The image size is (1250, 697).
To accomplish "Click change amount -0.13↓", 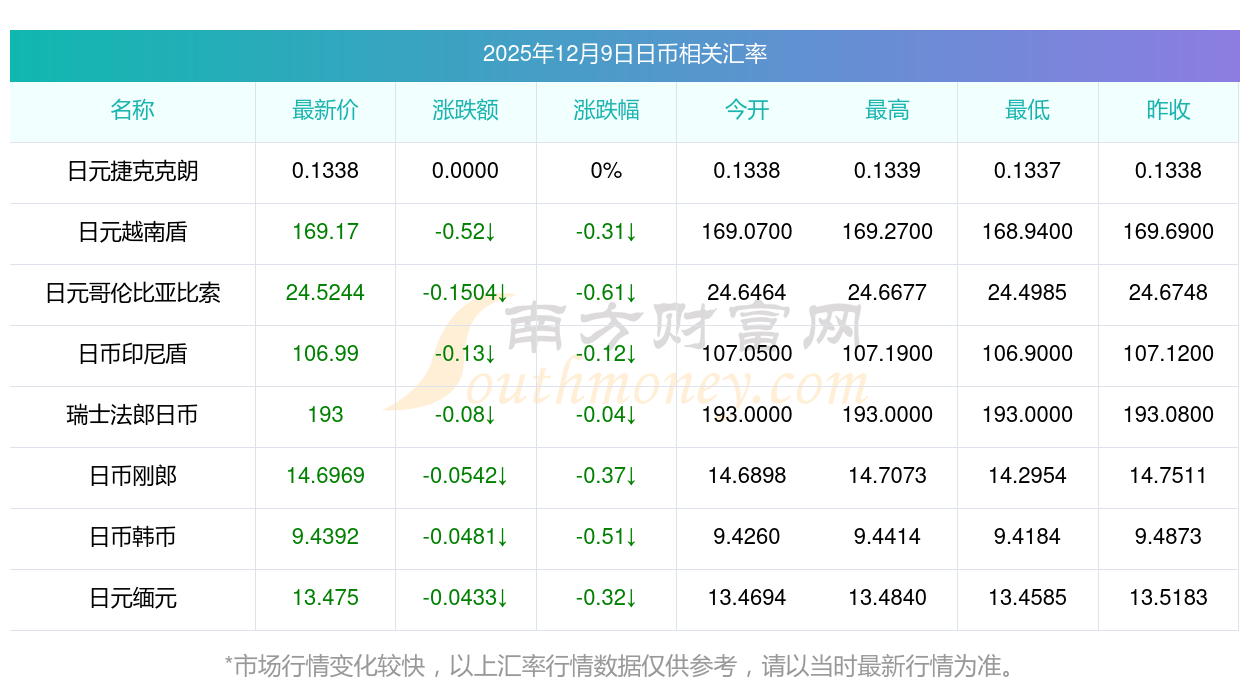I will point(466,354).
